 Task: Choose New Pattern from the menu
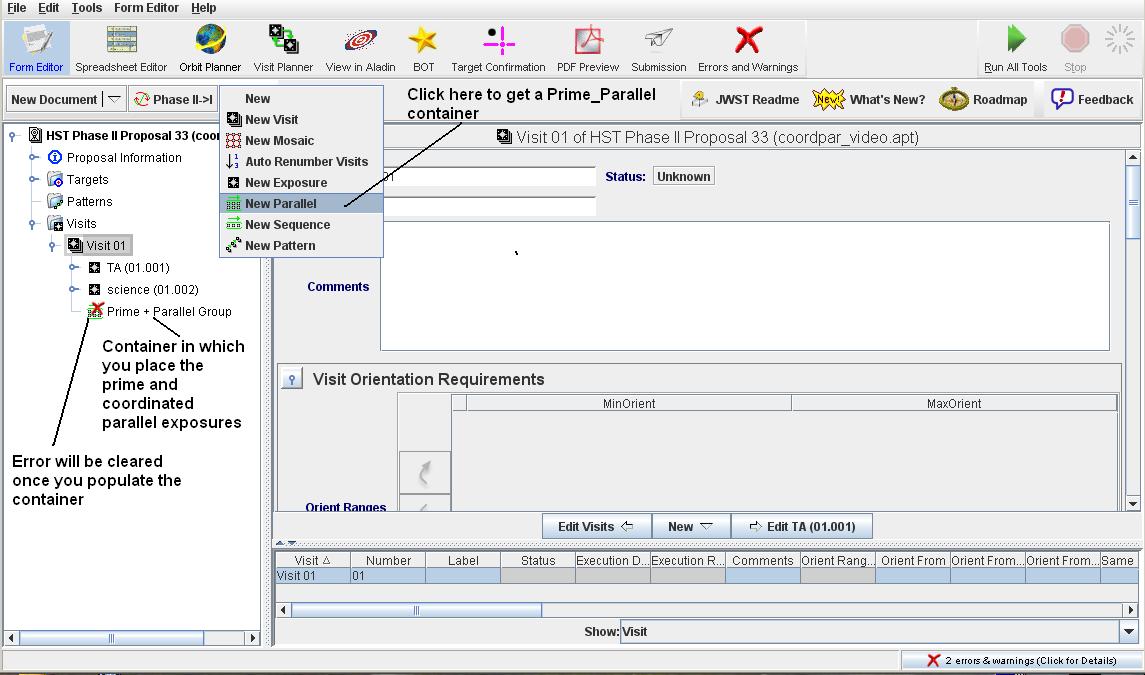(301, 246)
